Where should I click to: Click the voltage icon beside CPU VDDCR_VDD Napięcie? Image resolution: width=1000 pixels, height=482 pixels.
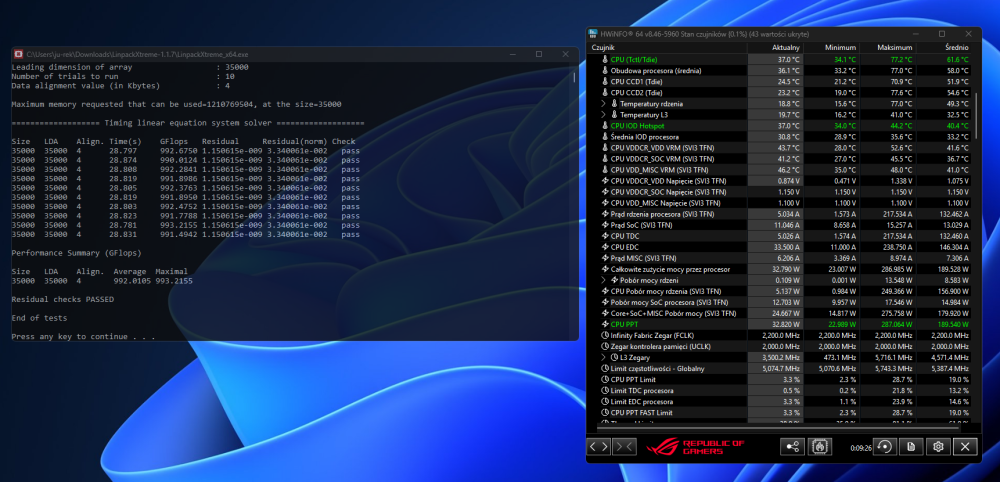coord(605,181)
